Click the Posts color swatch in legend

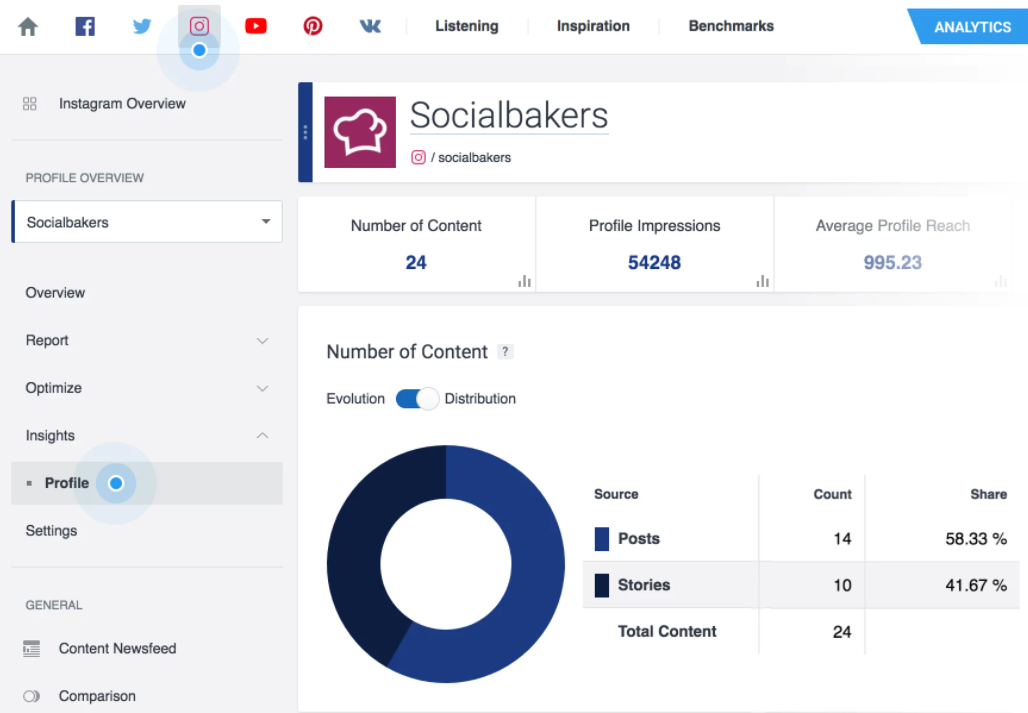602,539
